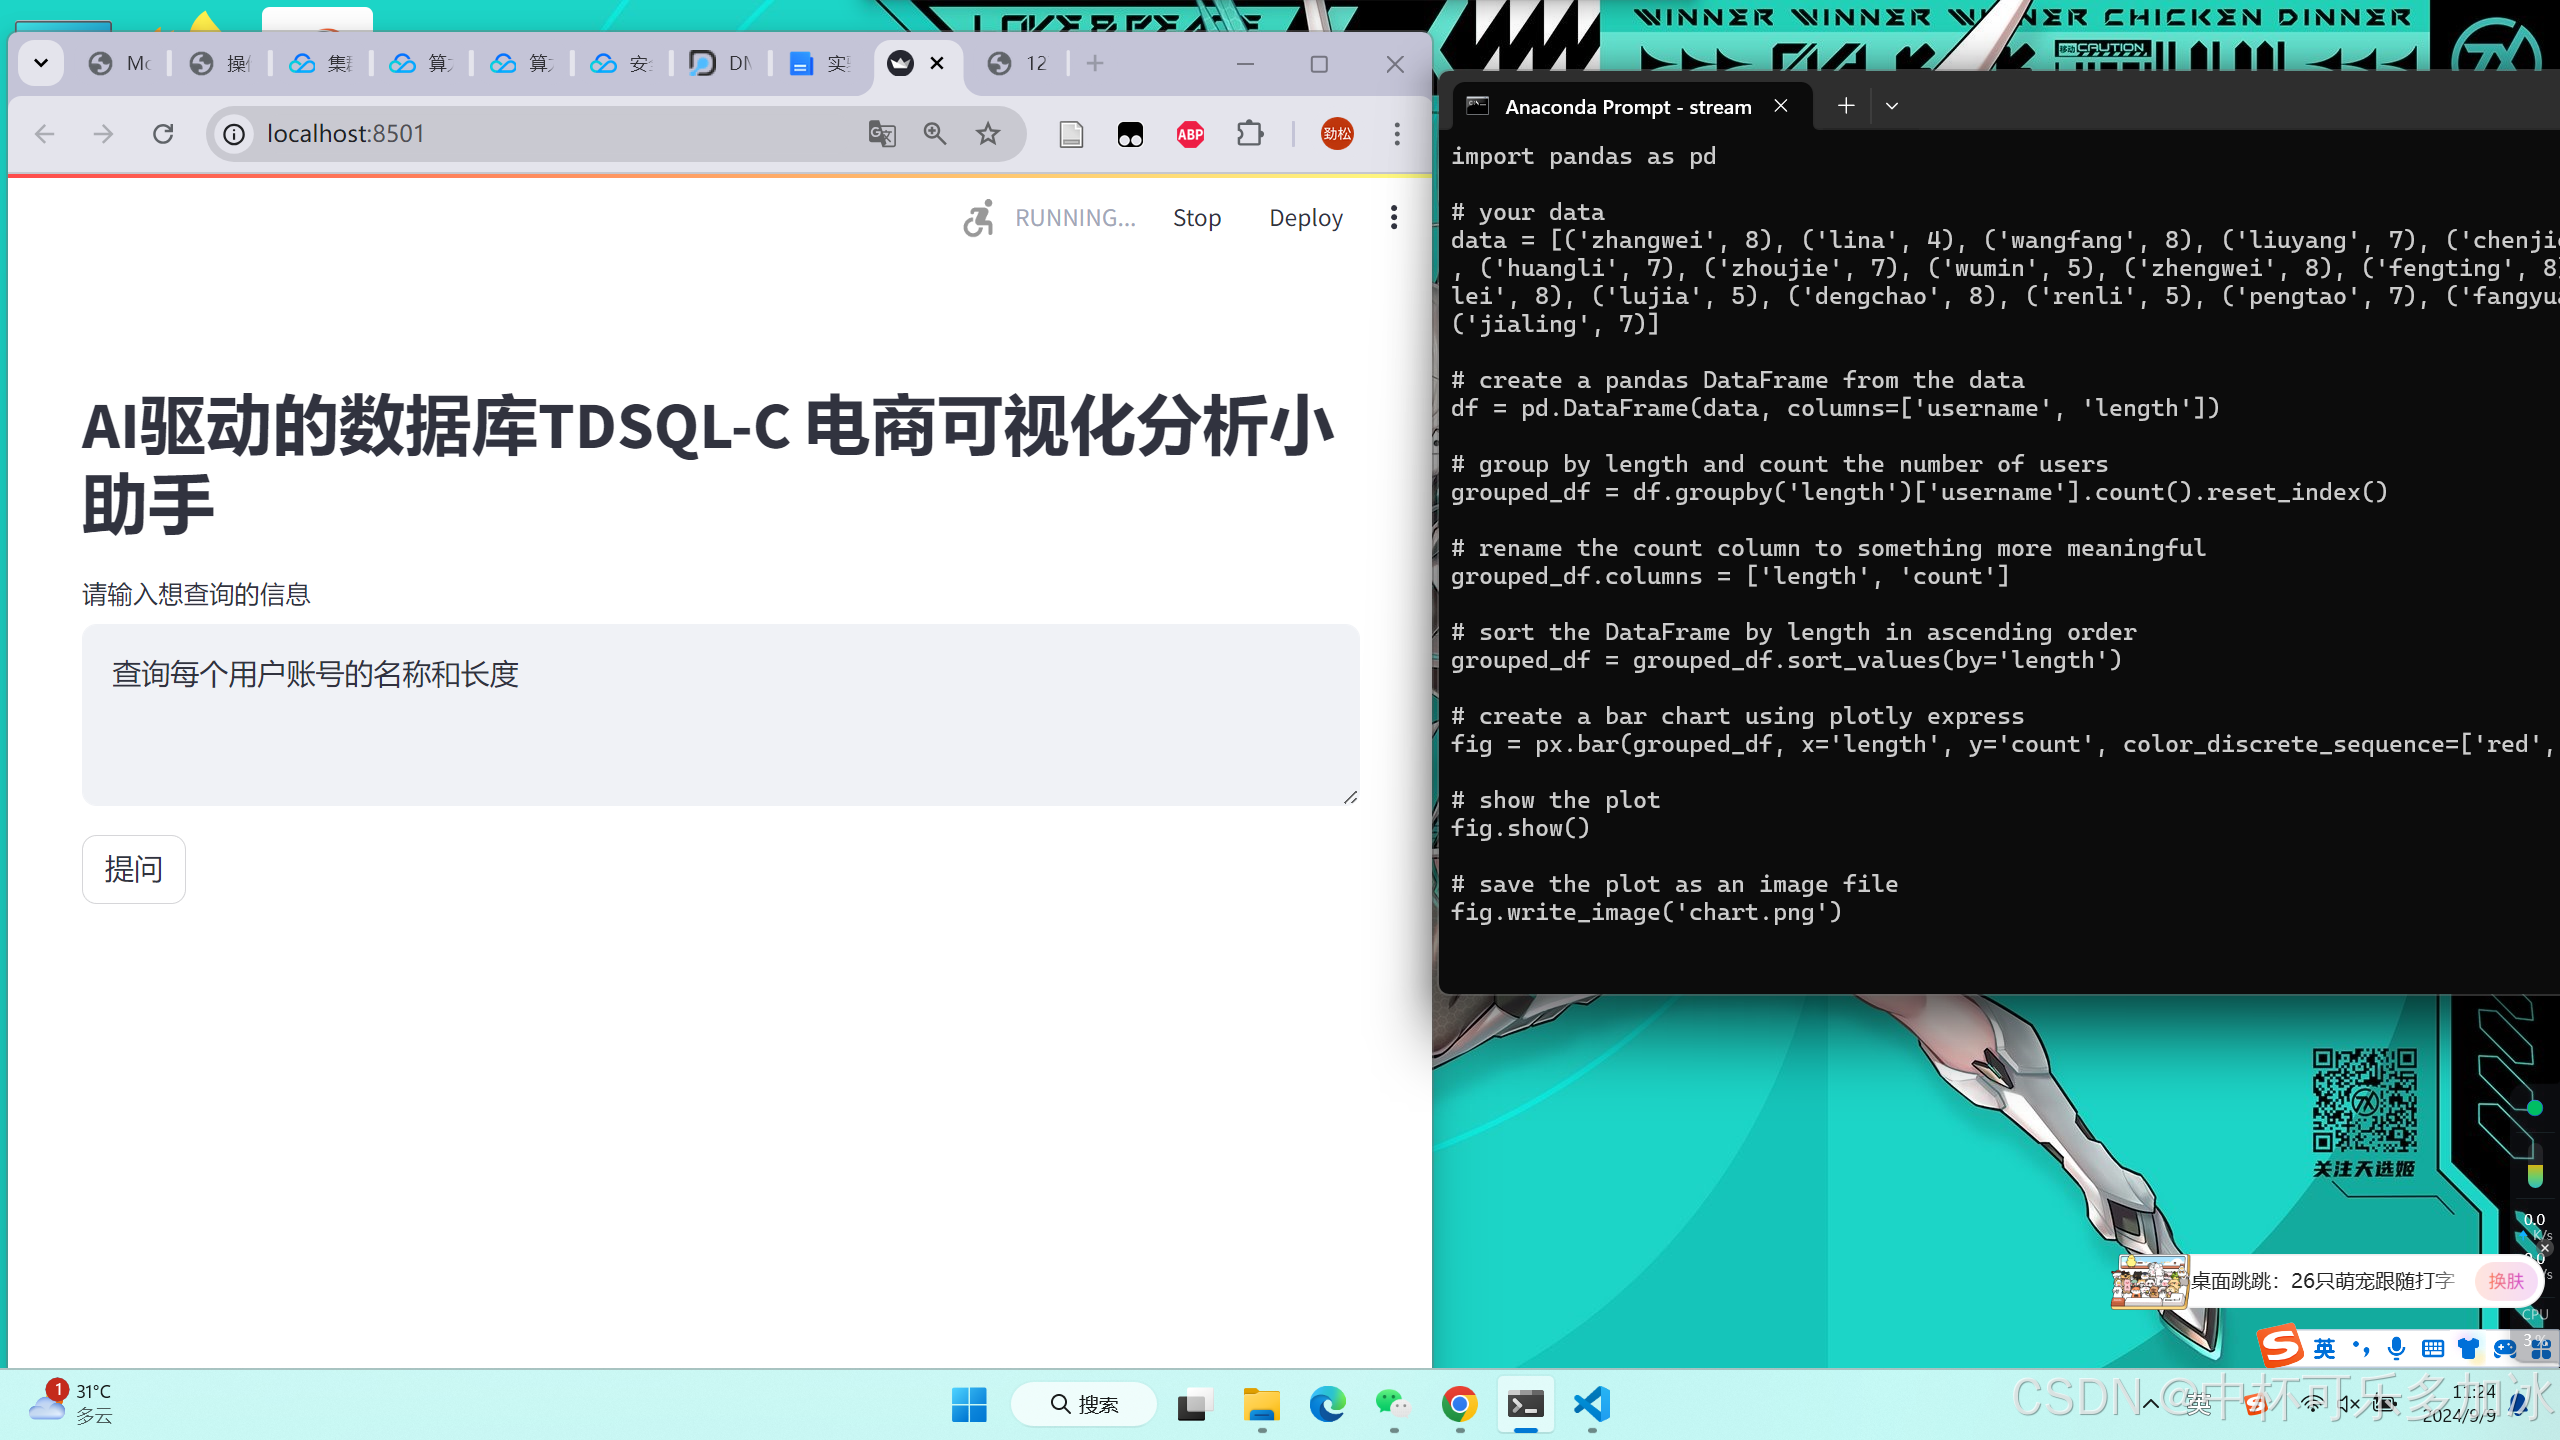Open the second globe-icon tab
2560x1440 pixels.
click(220, 64)
